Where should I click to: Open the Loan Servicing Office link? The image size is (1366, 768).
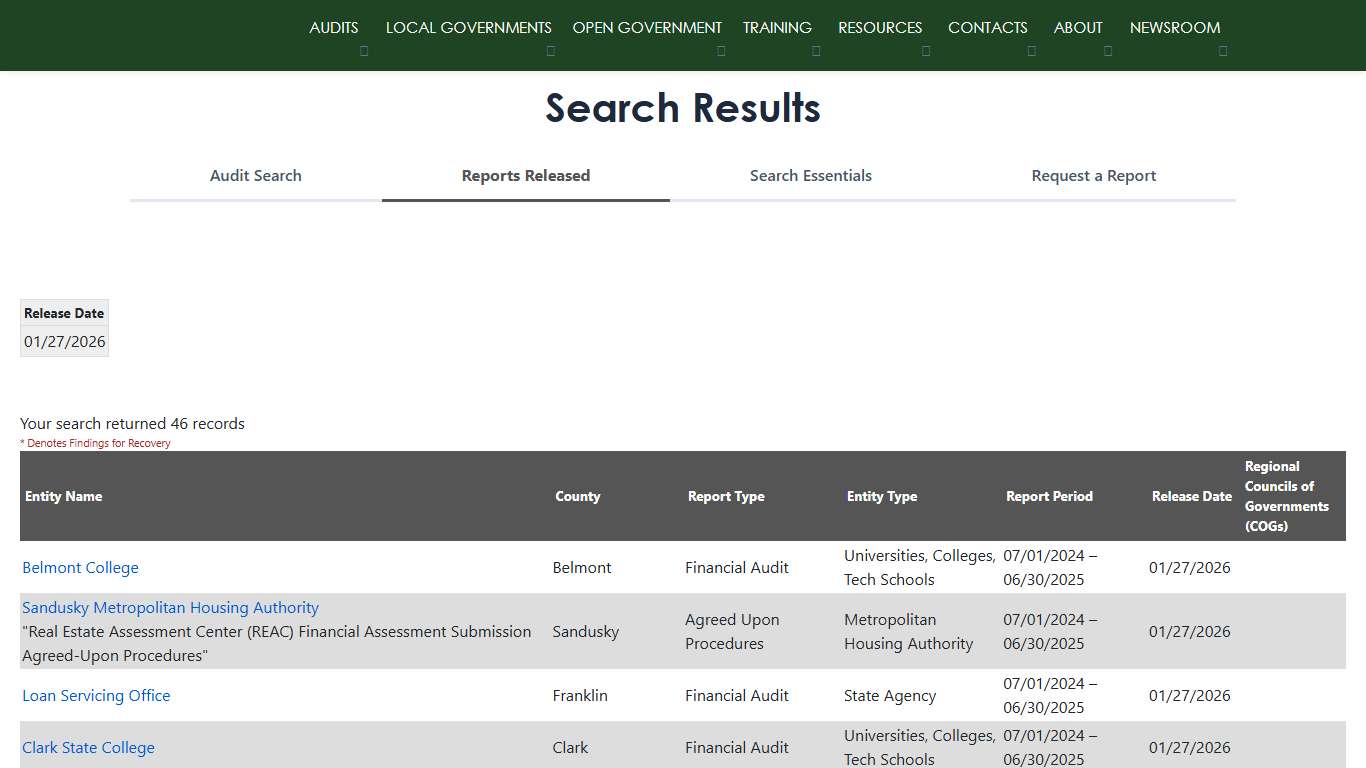tap(96, 695)
